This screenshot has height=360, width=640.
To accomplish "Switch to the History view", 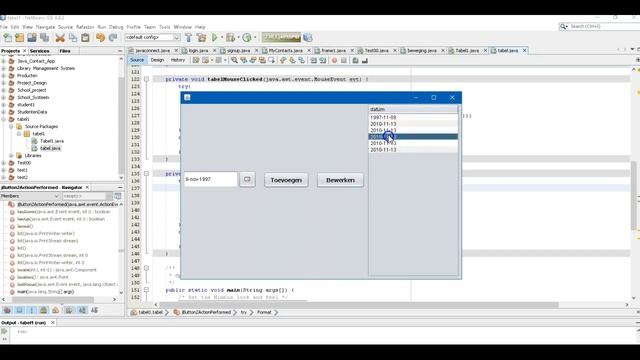I will pos(178,60).
